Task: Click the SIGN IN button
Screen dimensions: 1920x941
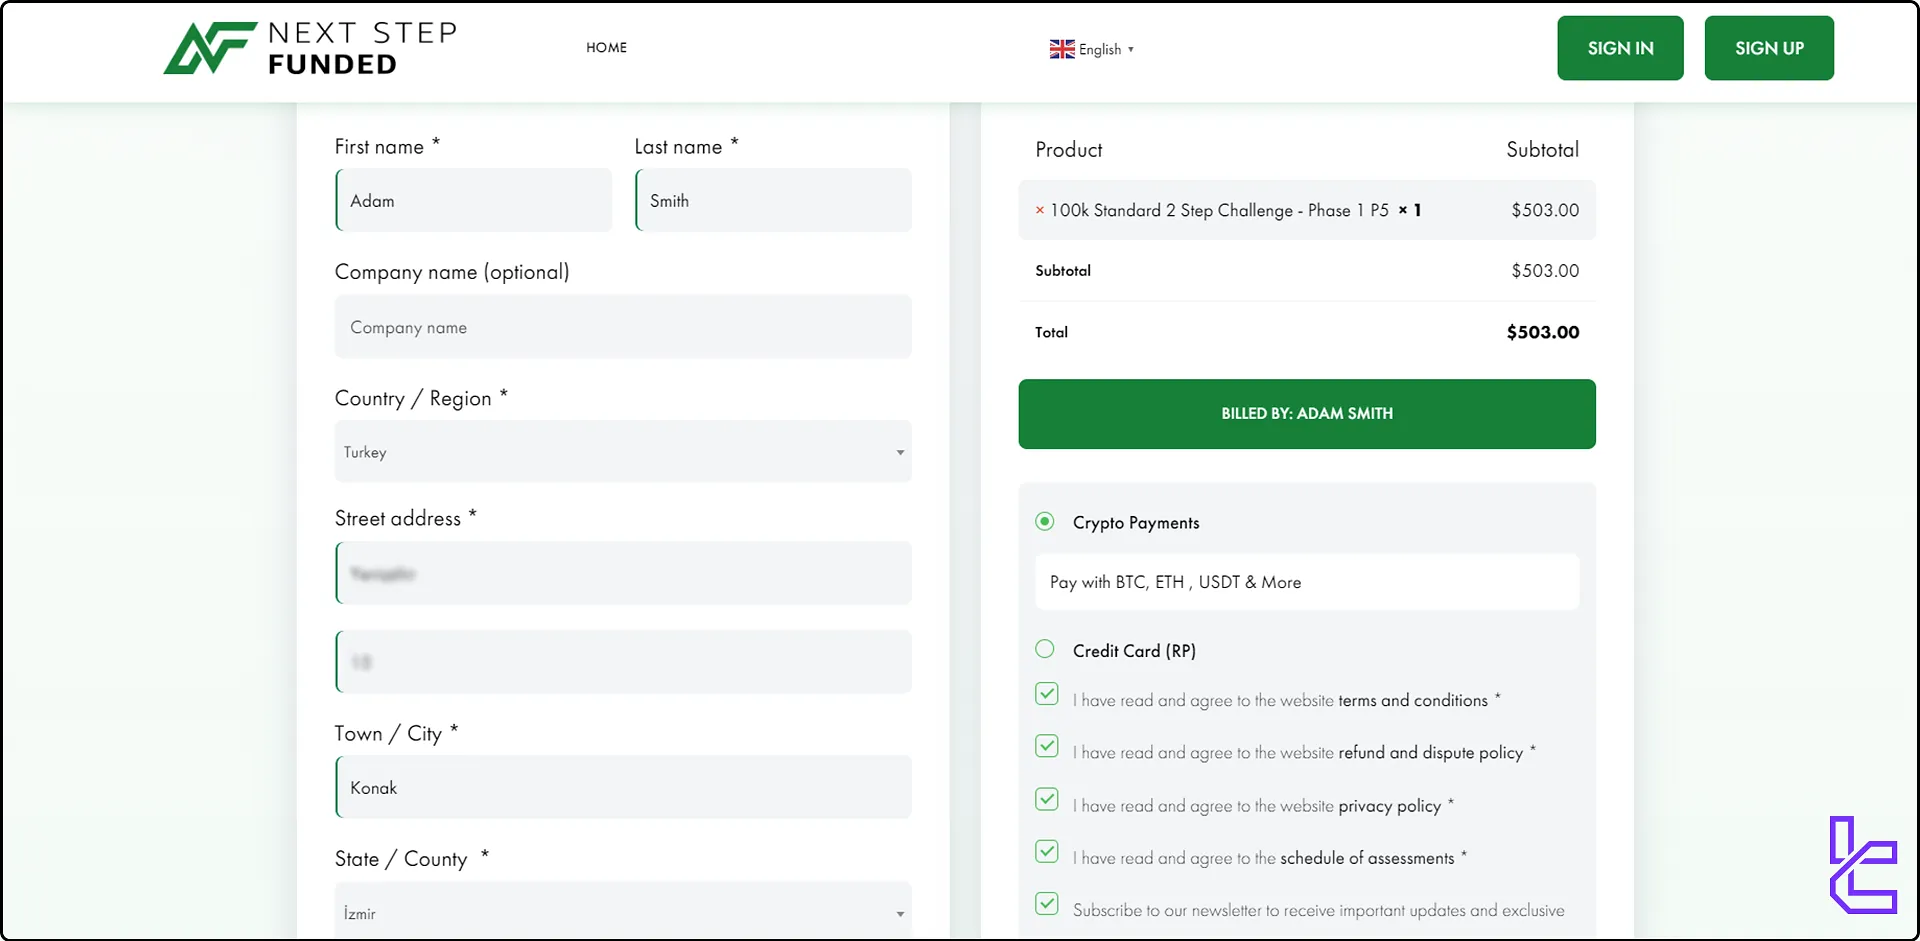Action: click(1620, 48)
